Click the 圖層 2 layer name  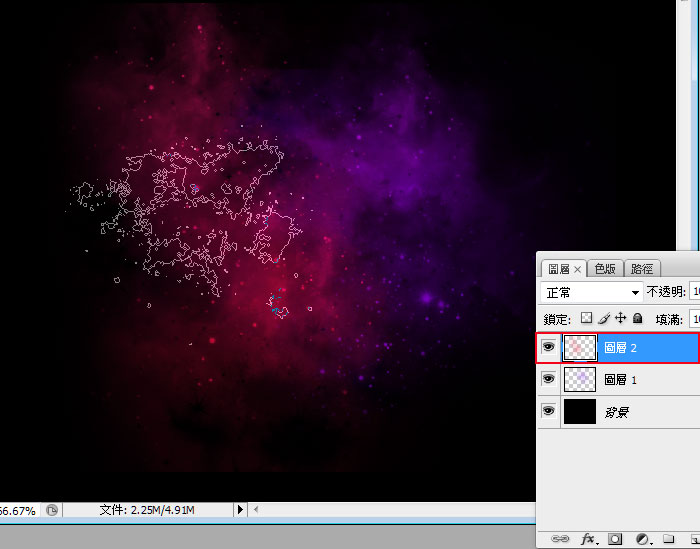pyautogui.click(x=620, y=348)
